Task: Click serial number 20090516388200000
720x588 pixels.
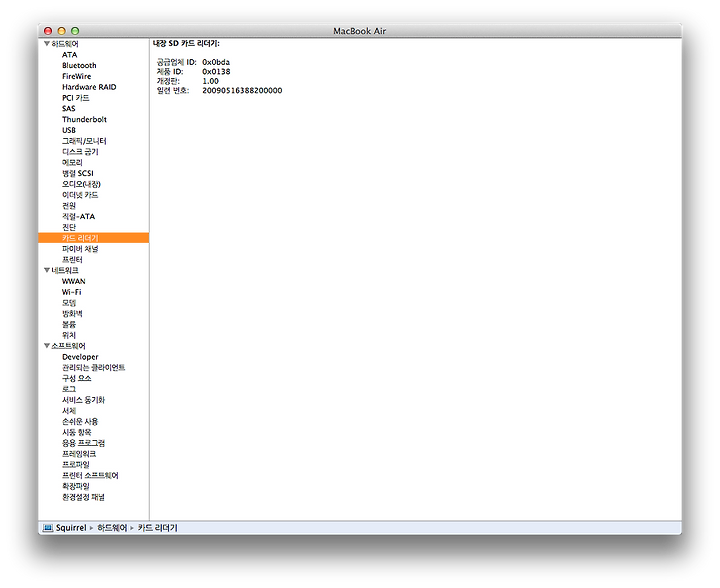Action: coord(242,90)
